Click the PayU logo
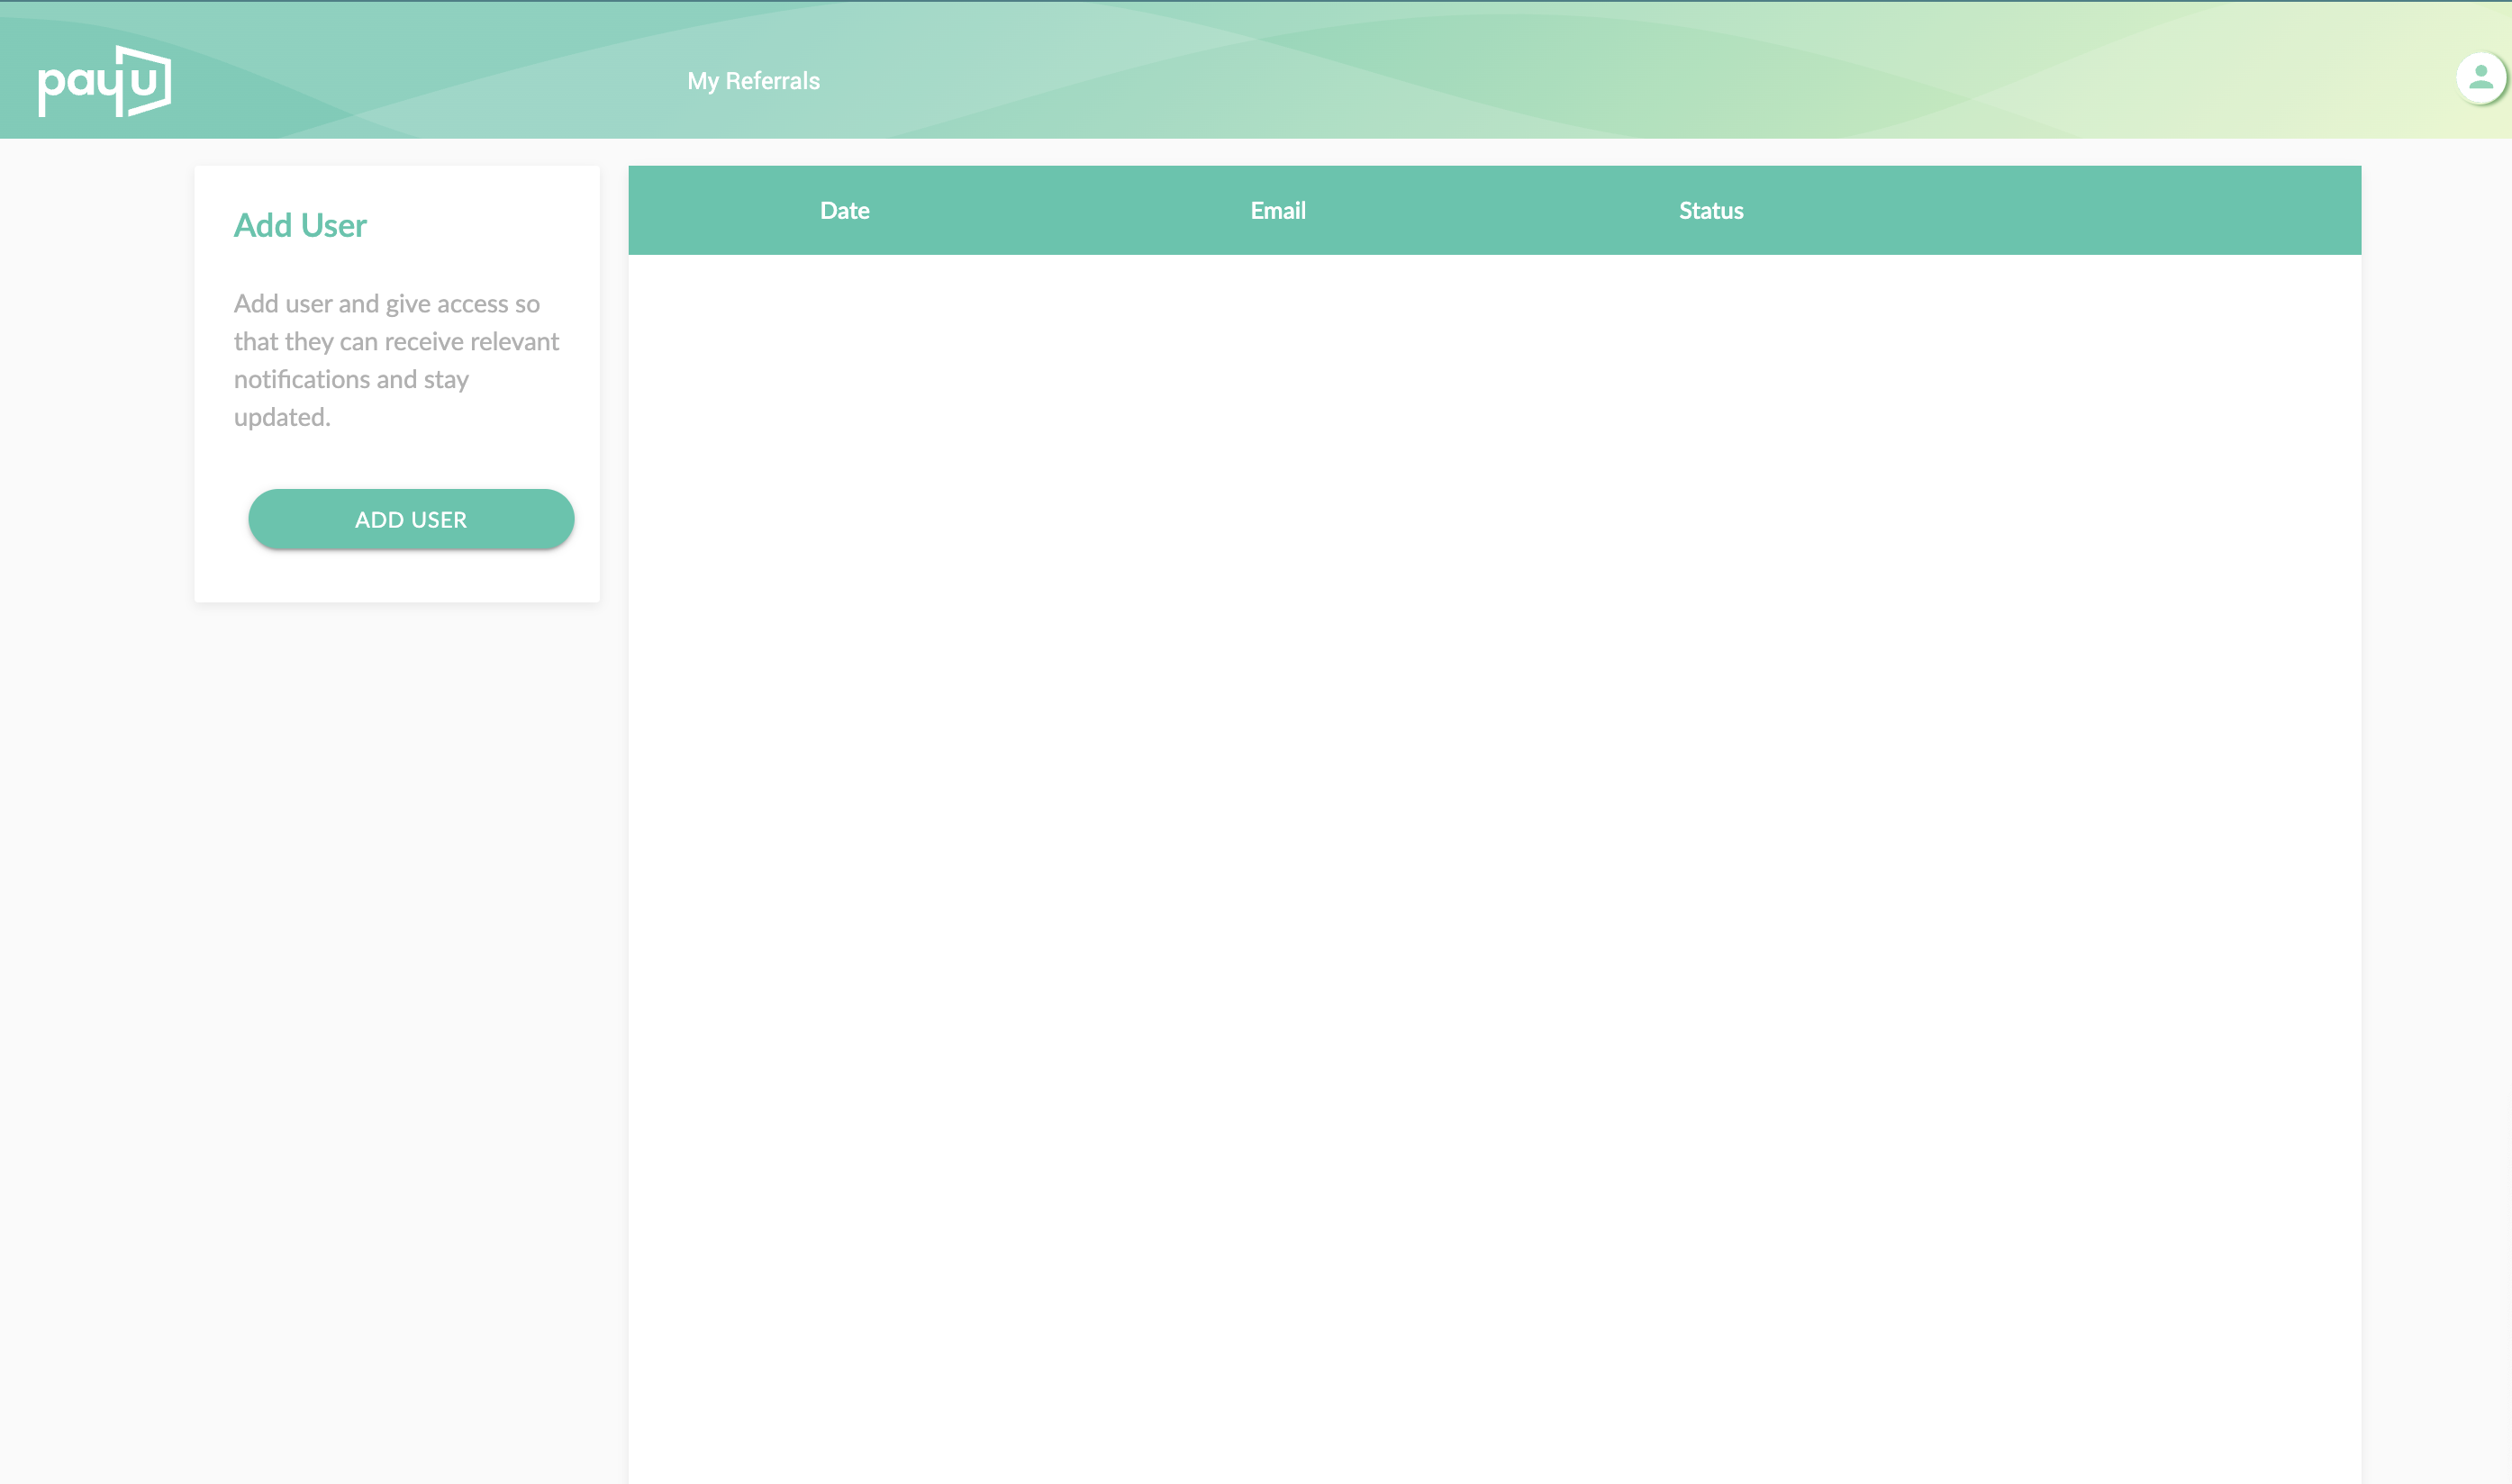The height and width of the screenshot is (1484, 2512). [105, 81]
